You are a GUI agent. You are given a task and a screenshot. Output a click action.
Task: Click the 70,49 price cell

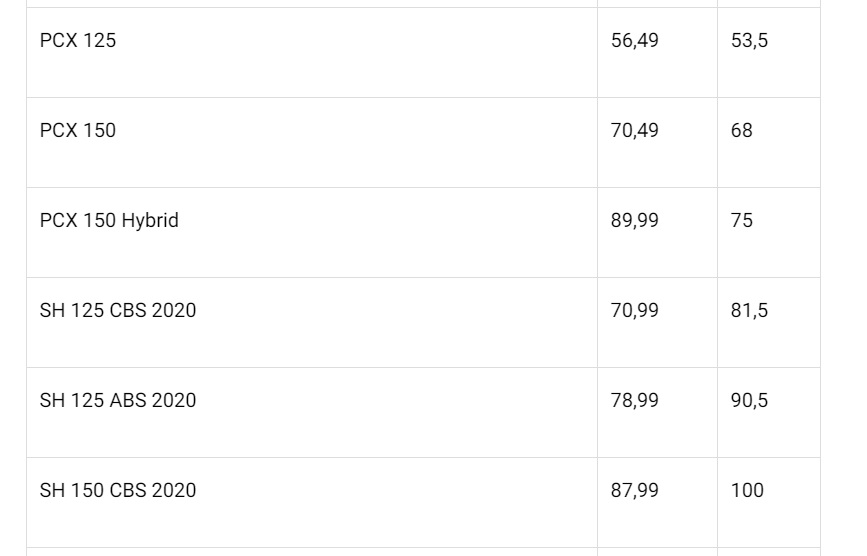pos(635,131)
